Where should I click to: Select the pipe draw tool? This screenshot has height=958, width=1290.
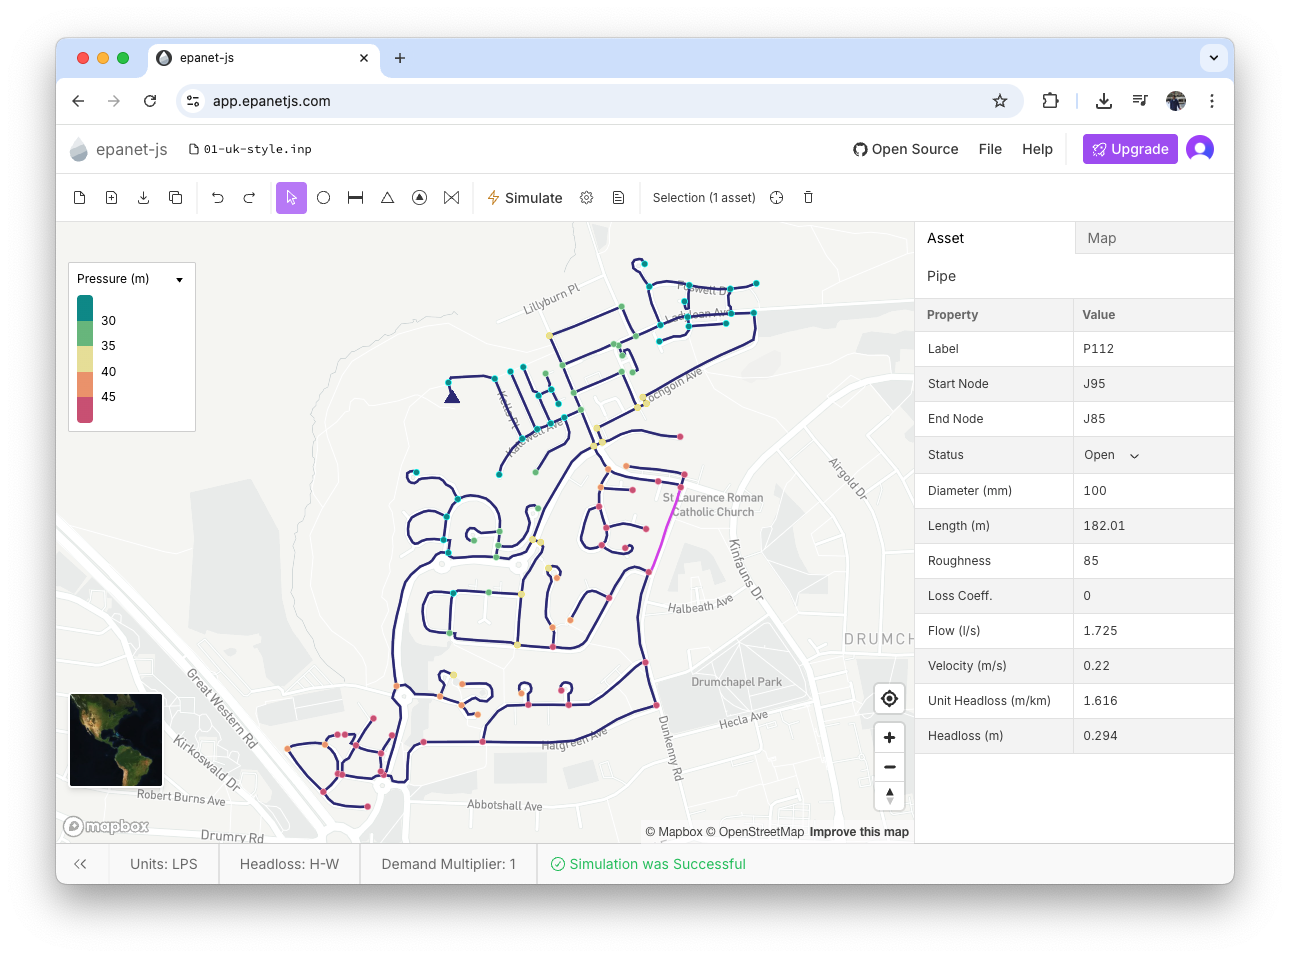tap(355, 198)
